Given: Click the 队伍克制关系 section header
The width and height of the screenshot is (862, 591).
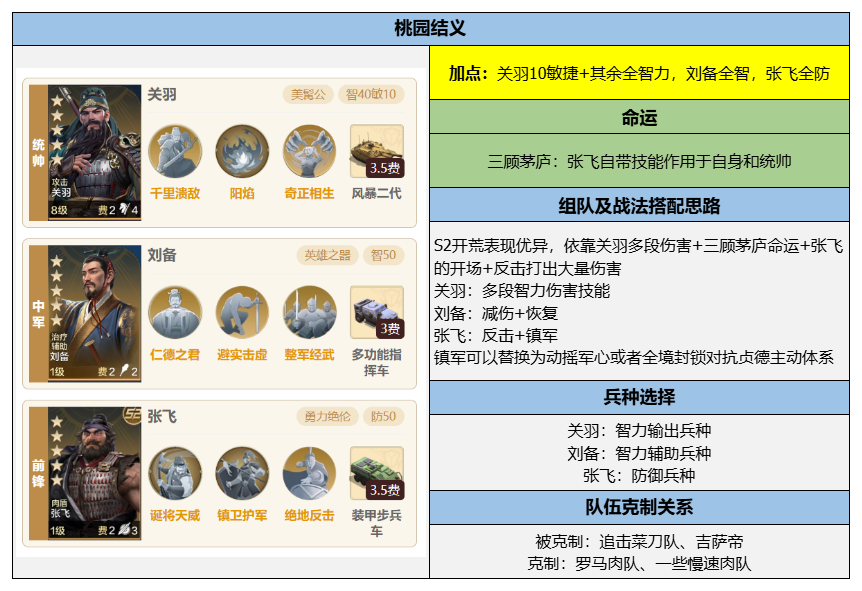Looking at the screenshot, I should [x=639, y=507].
